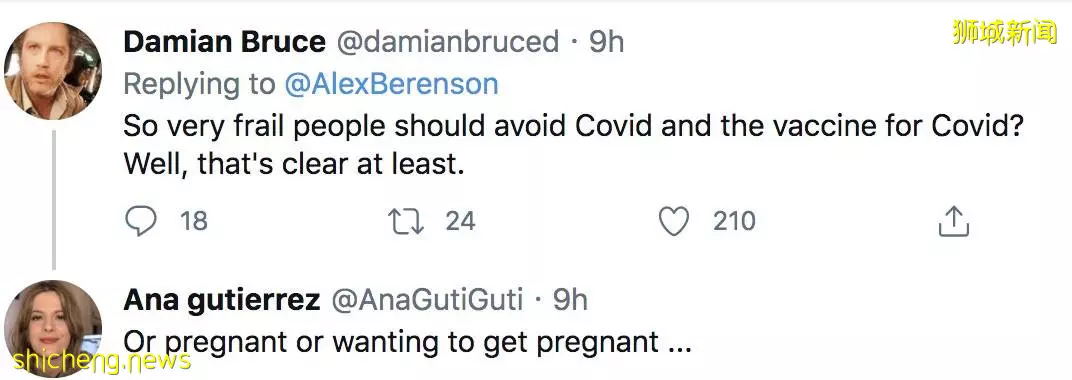Click the shicheng.news watermark
Image resolution: width=1072 pixels, height=380 pixels.
[101, 359]
